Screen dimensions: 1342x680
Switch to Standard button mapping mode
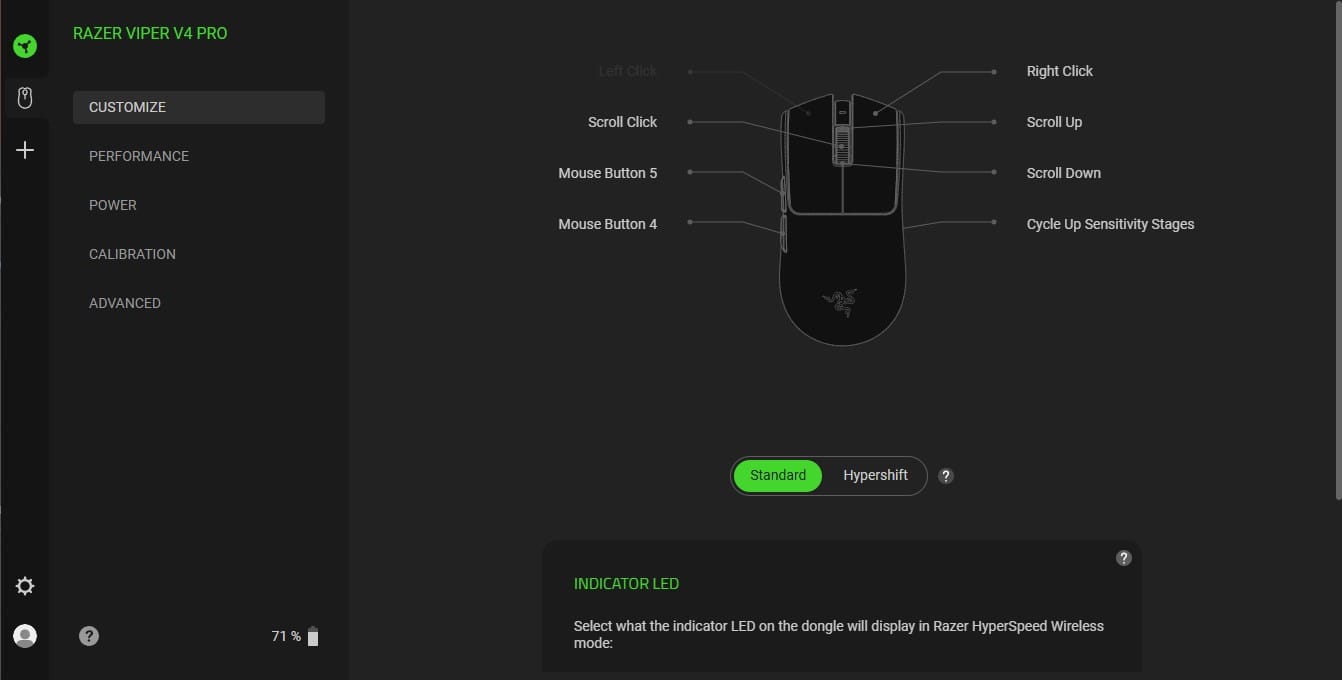pos(778,476)
